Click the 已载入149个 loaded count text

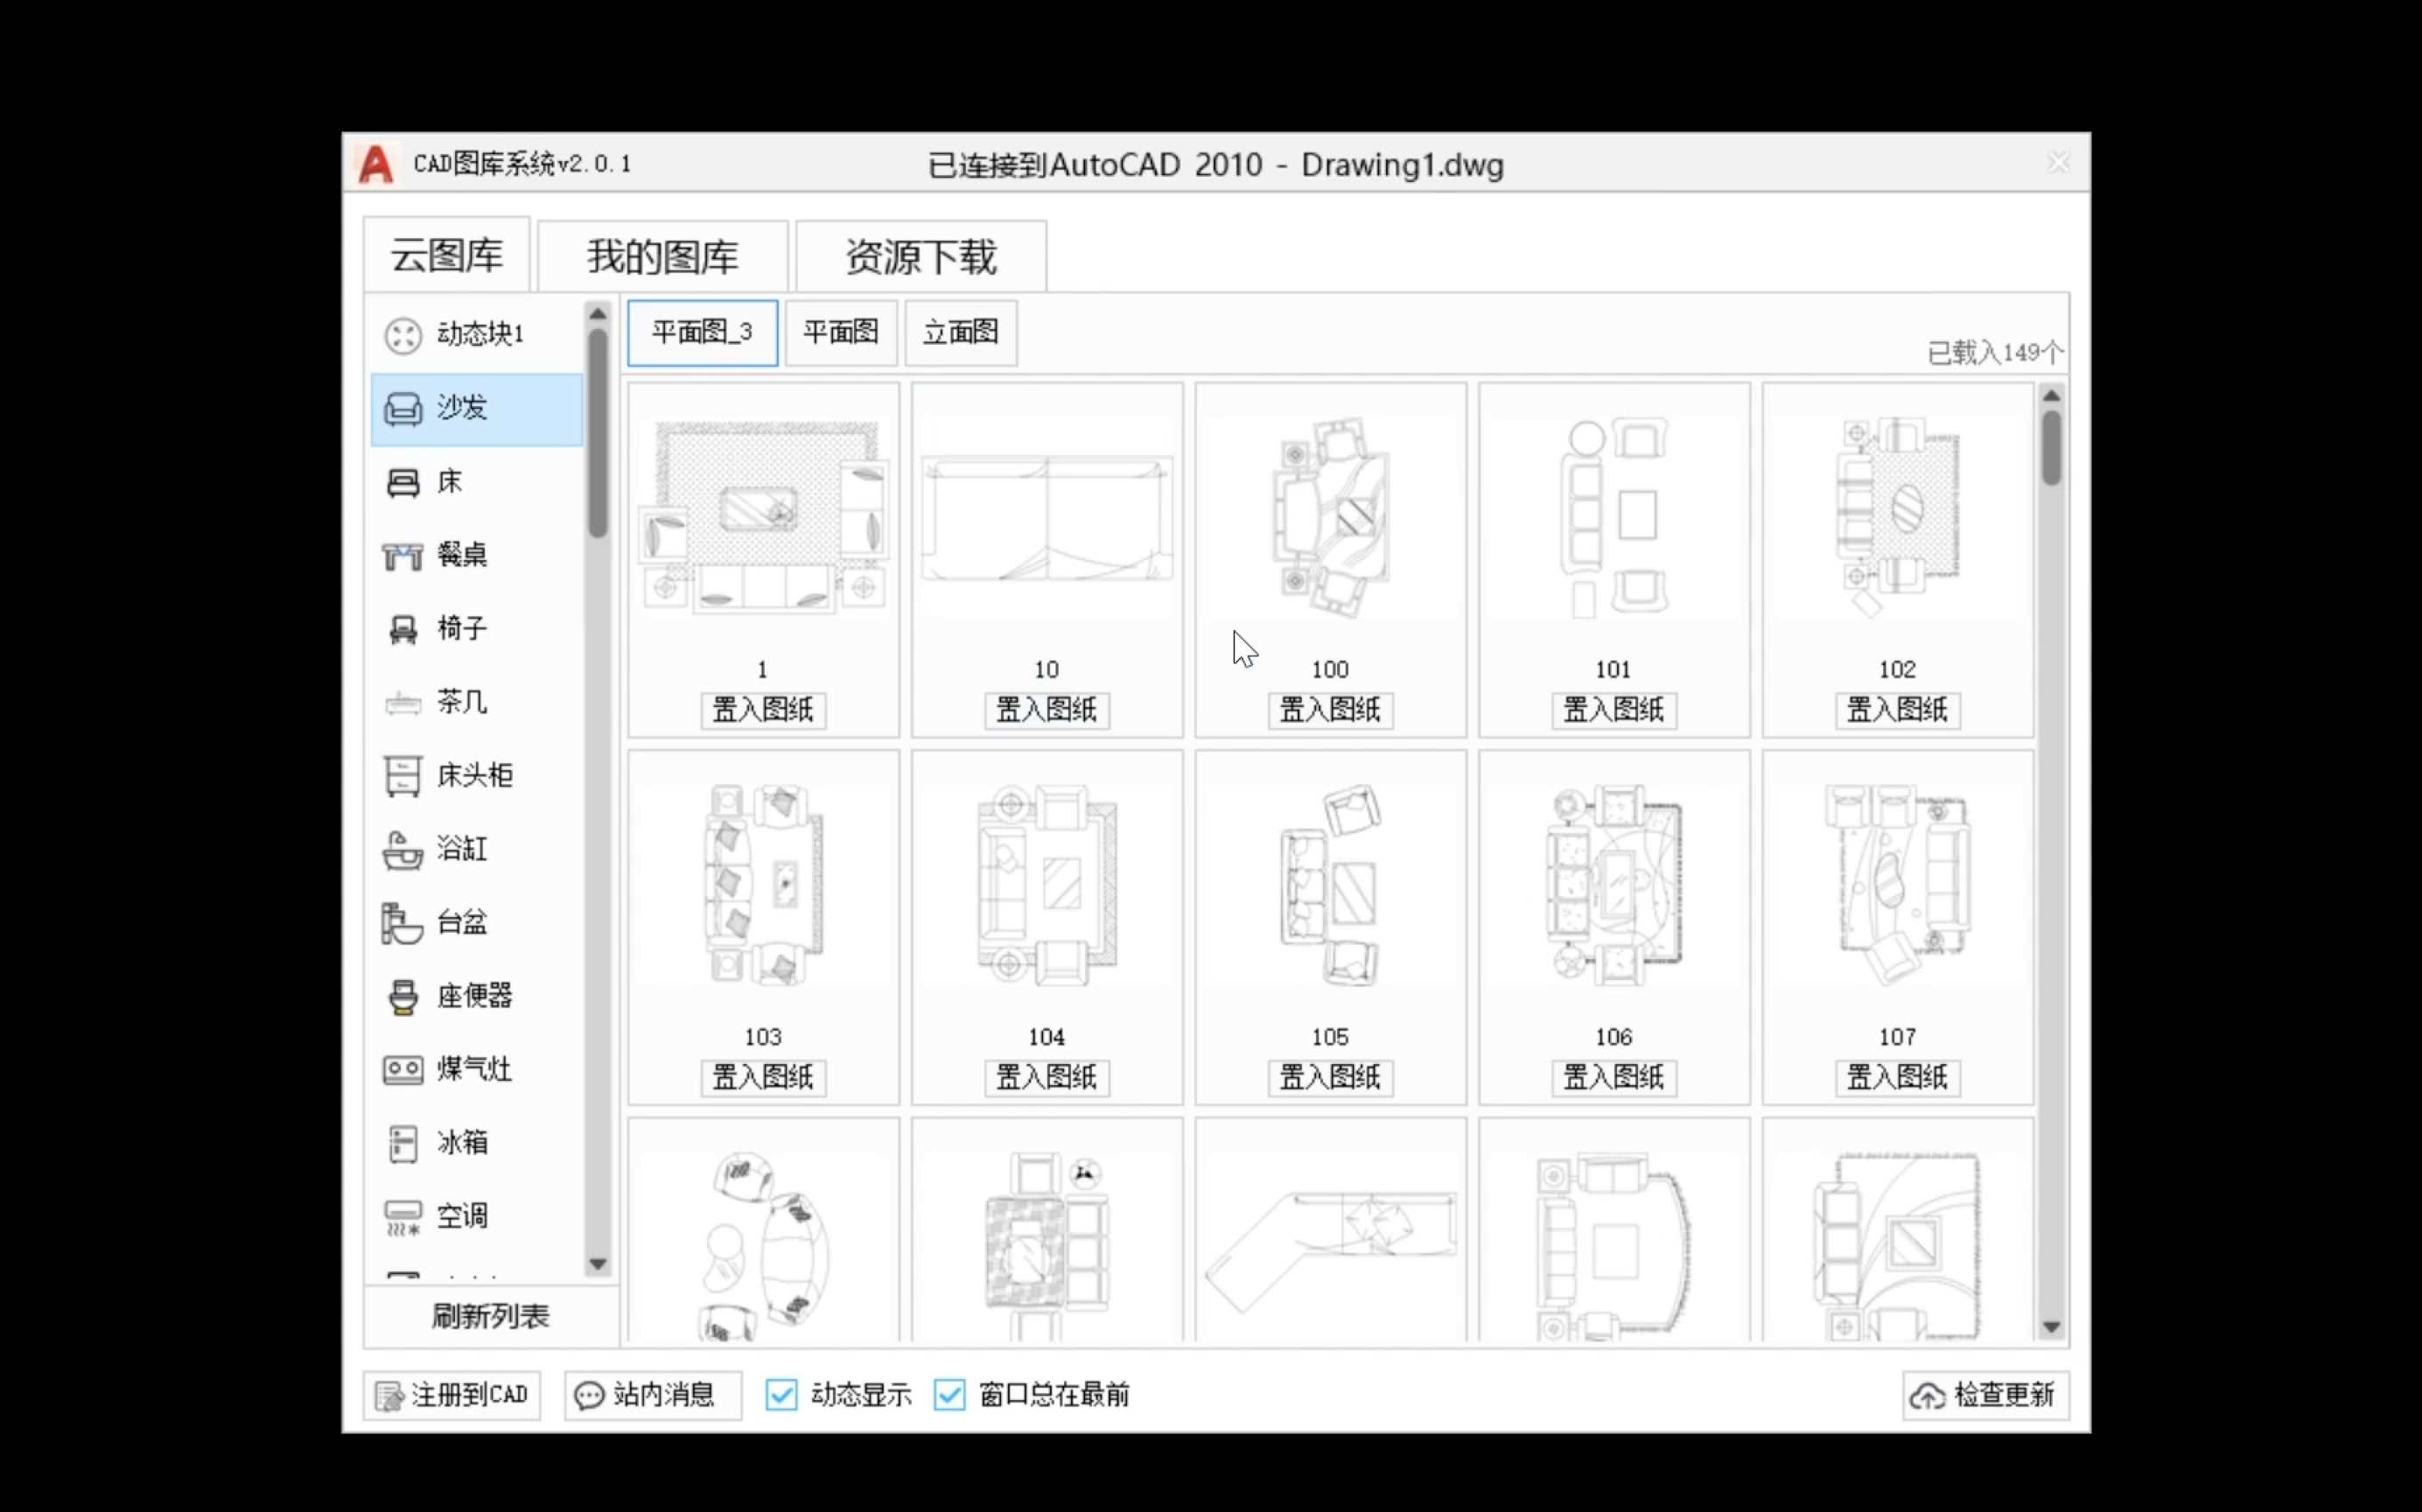[1994, 352]
